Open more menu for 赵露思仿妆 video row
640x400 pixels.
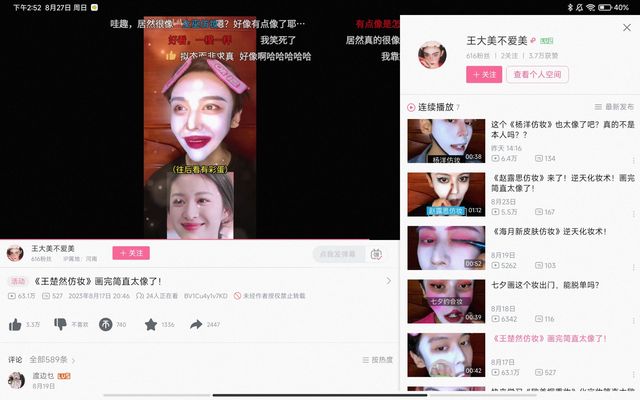coord(633,214)
